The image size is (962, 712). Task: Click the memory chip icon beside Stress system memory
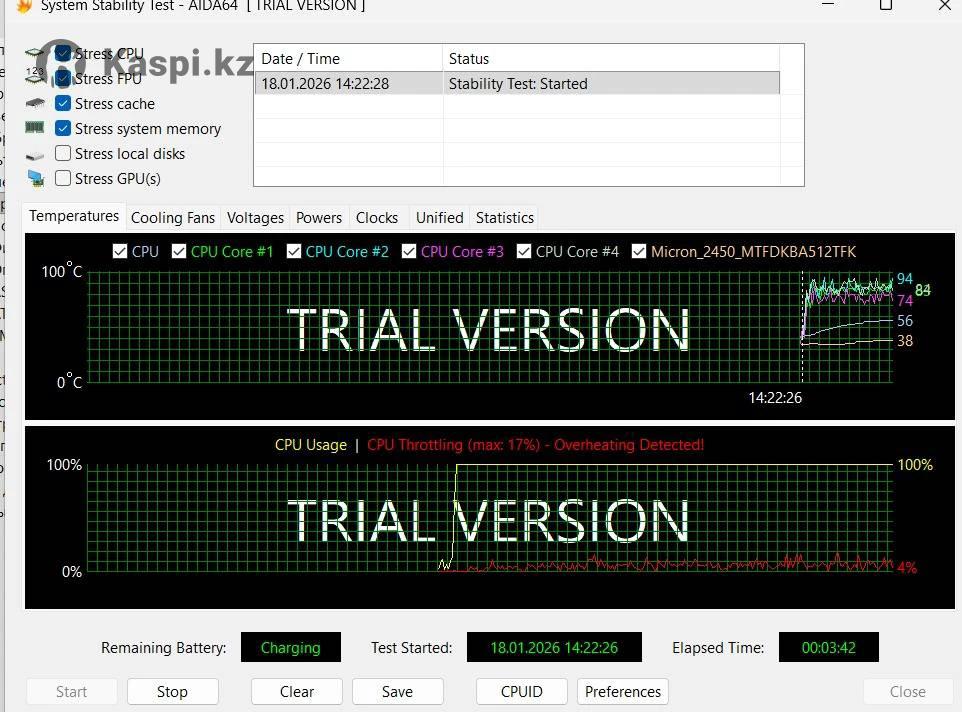coord(35,128)
